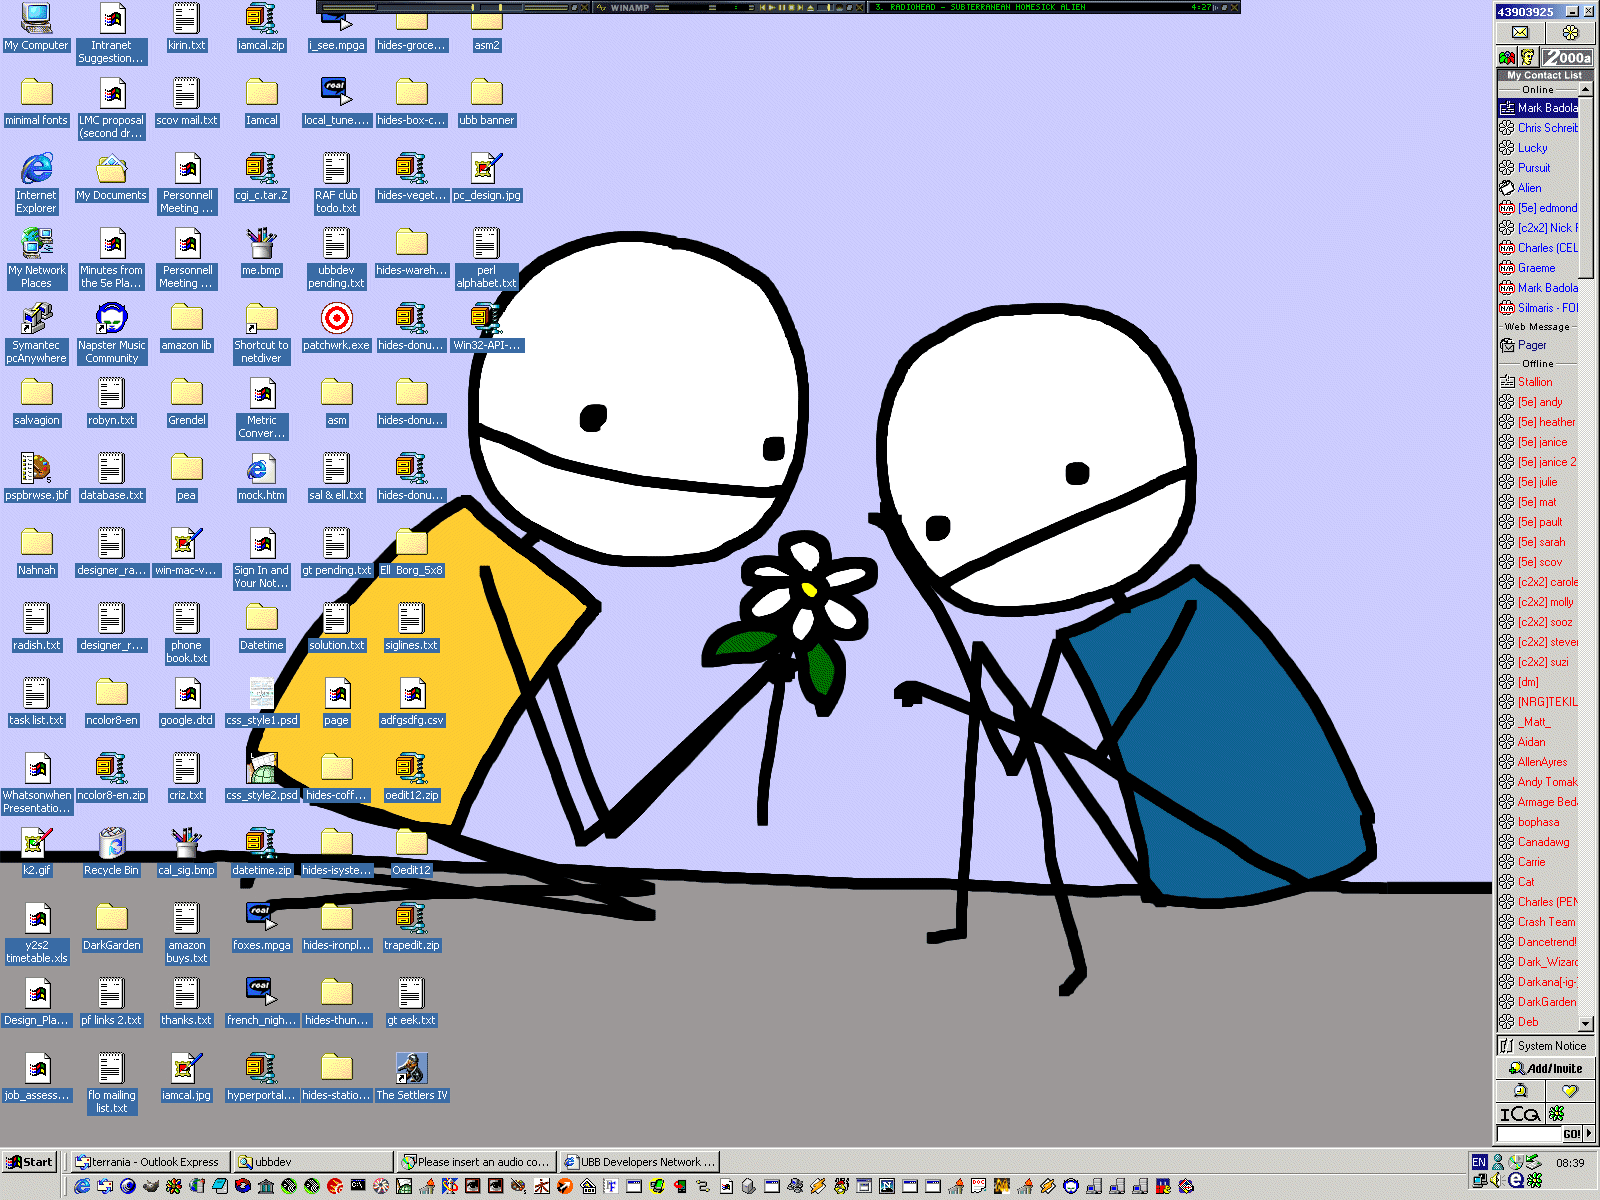
Task: Open the Recycle Bin icon
Action: pos(111,852)
